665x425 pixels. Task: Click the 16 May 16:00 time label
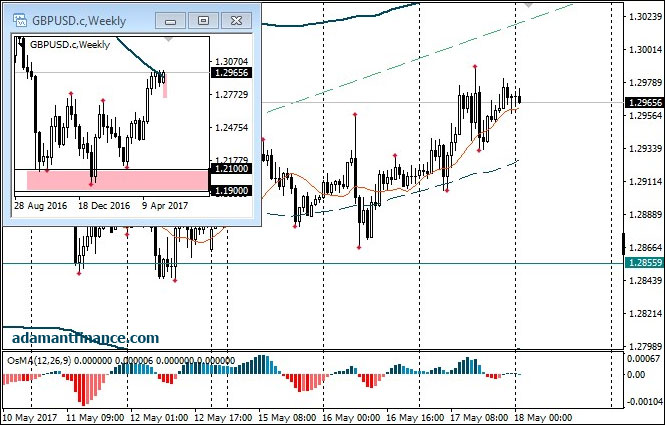tap(415, 417)
